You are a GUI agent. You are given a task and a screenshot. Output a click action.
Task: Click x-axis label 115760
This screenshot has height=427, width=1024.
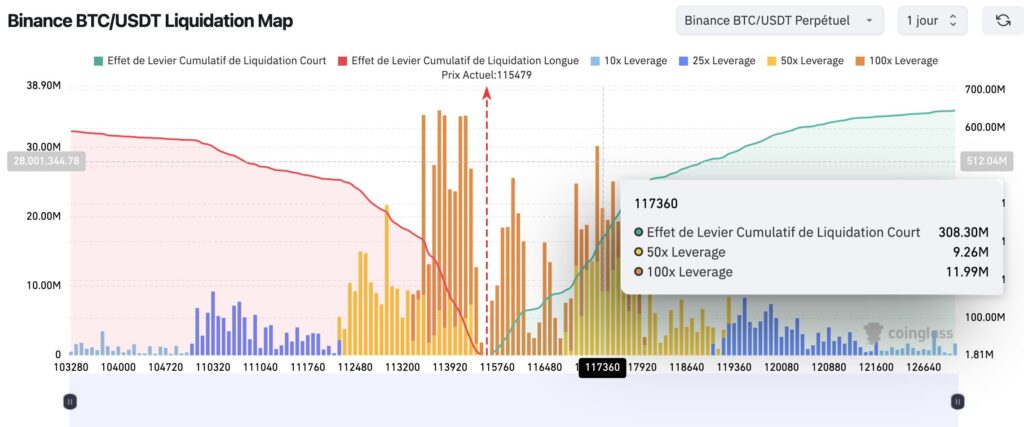tap(497, 368)
